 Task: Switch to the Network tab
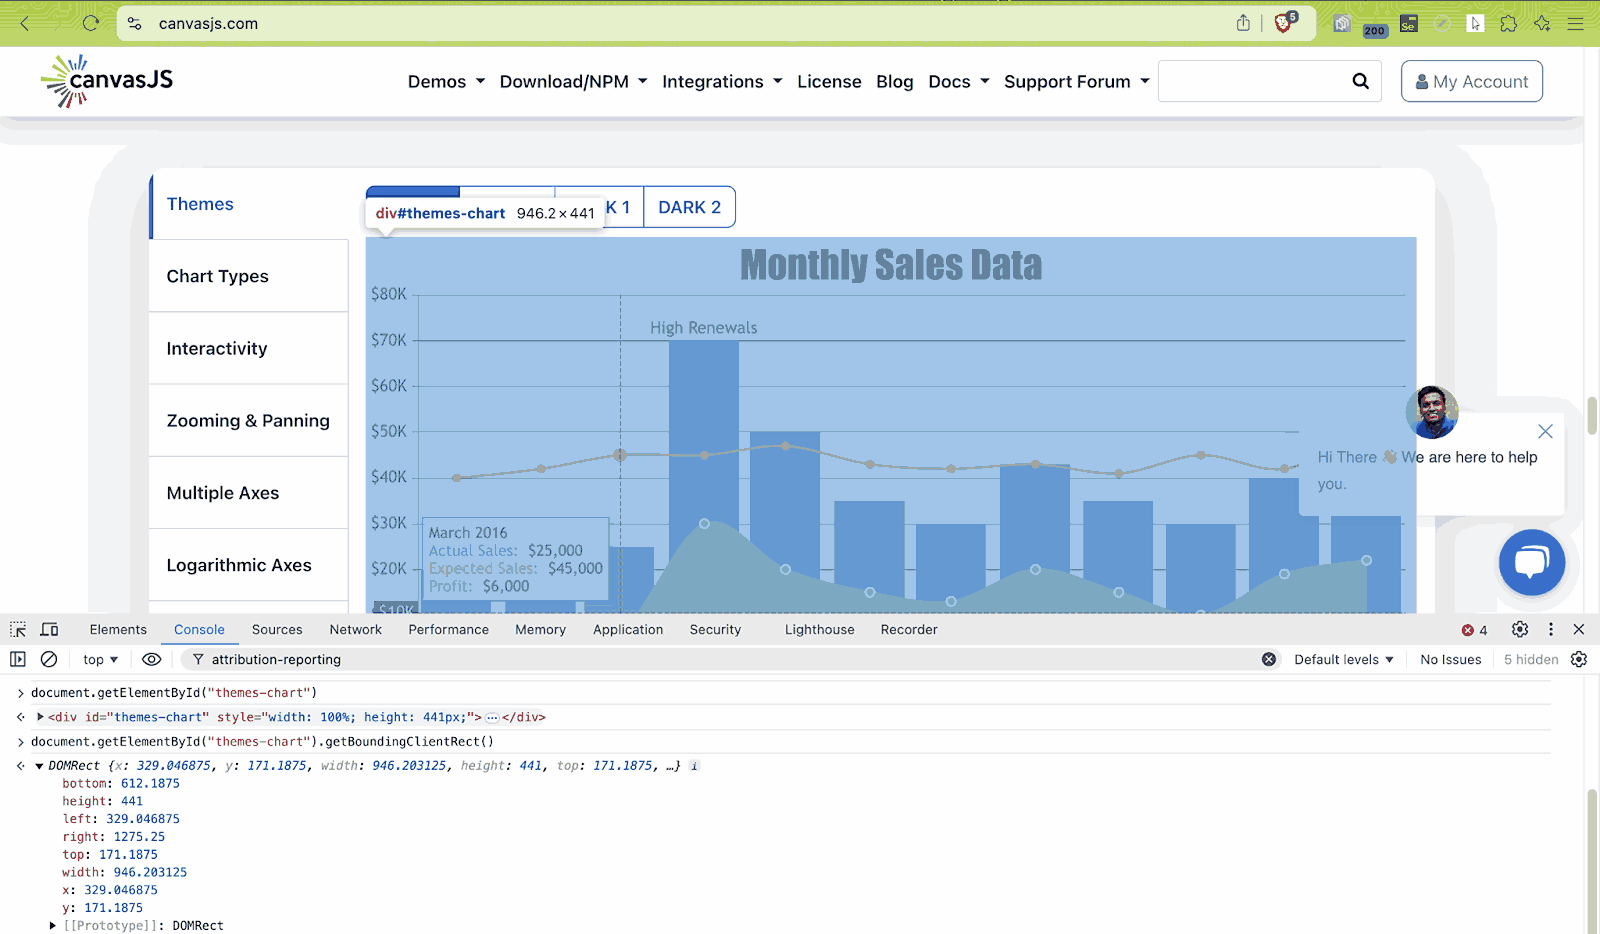coord(355,629)
